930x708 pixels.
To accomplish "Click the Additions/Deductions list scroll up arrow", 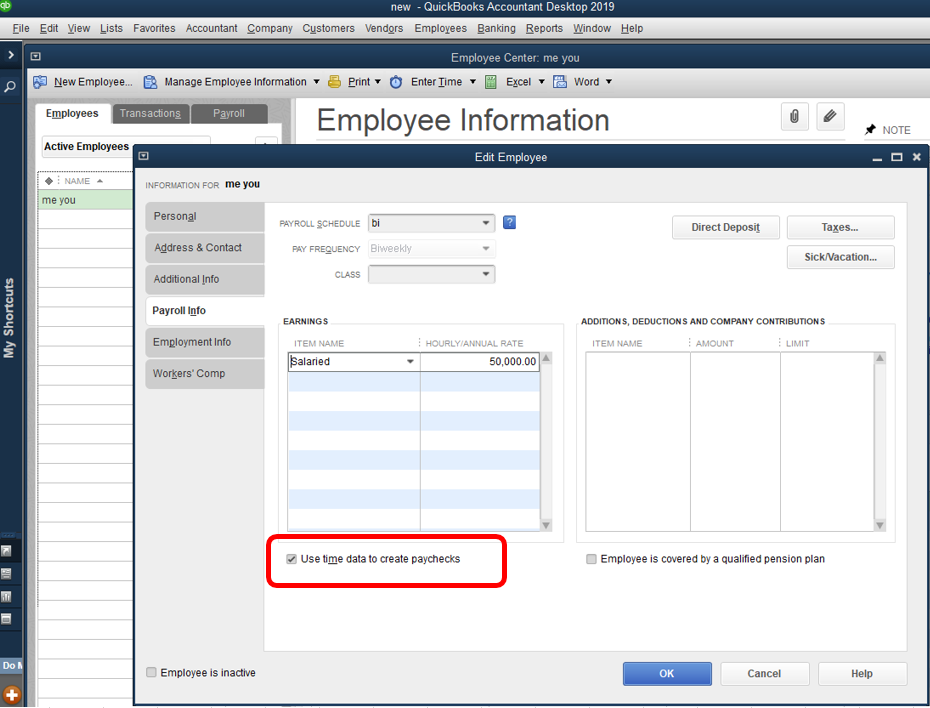I will pos(880,358).
